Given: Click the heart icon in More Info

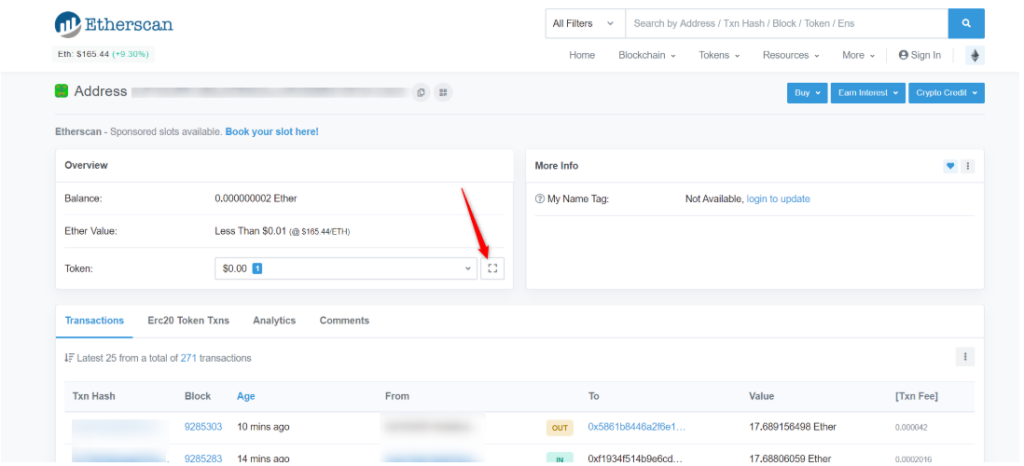Looking at the screenshot, I should (950, 166).
